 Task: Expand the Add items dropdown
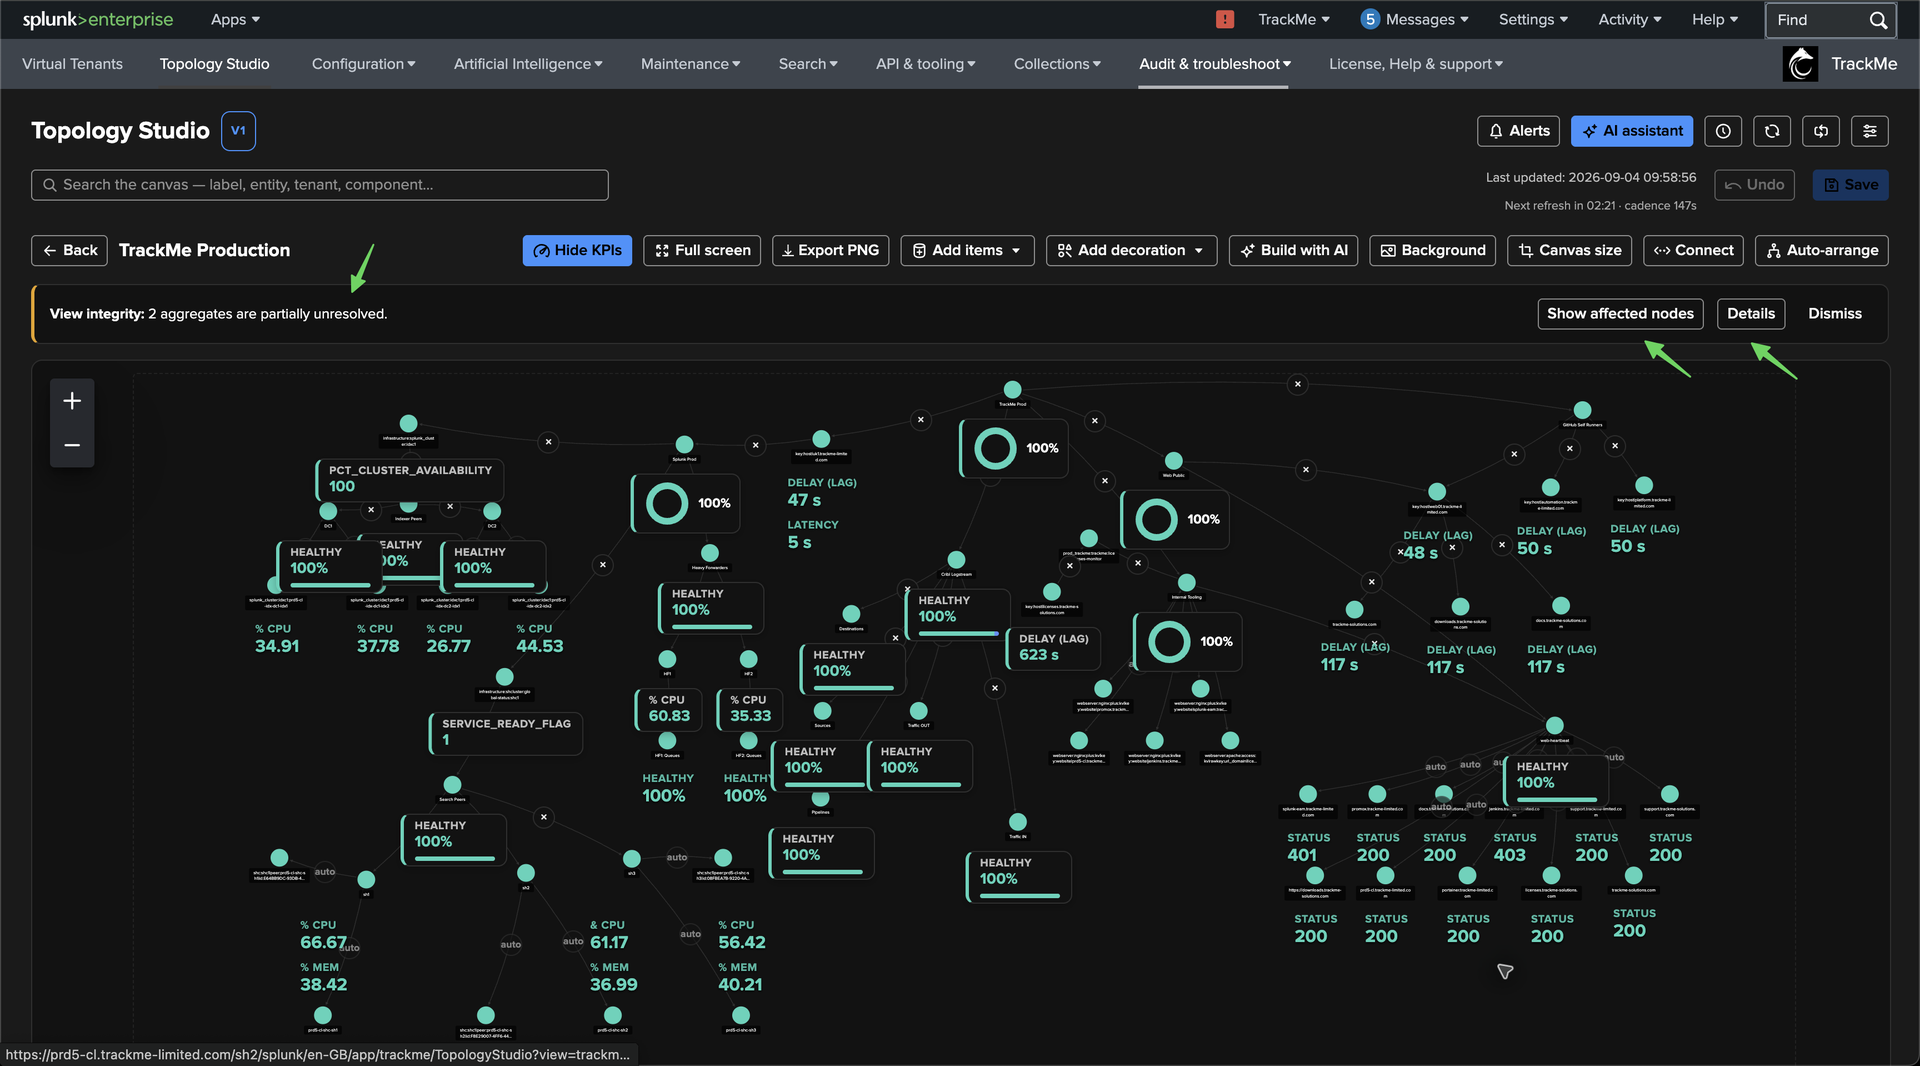click(x=967, y=250)
